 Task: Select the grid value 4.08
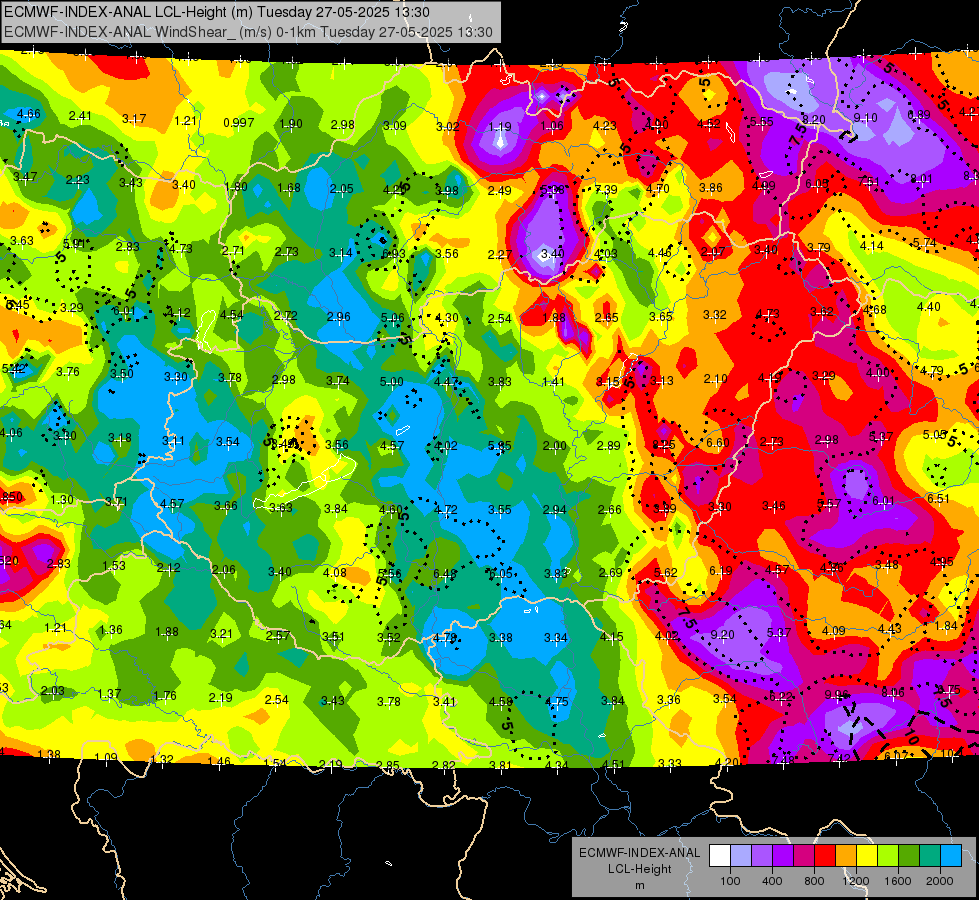[335, 572]
